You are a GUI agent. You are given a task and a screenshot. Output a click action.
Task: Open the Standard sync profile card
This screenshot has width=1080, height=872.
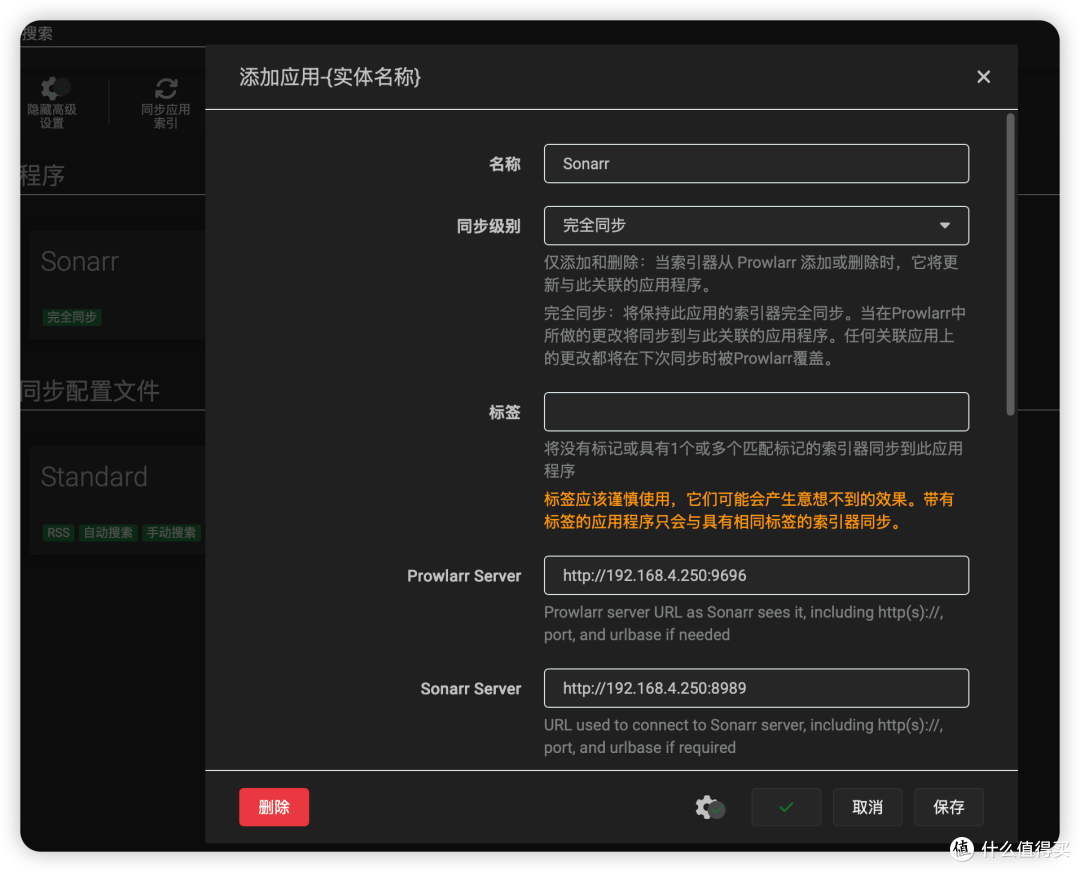[117, 500]
